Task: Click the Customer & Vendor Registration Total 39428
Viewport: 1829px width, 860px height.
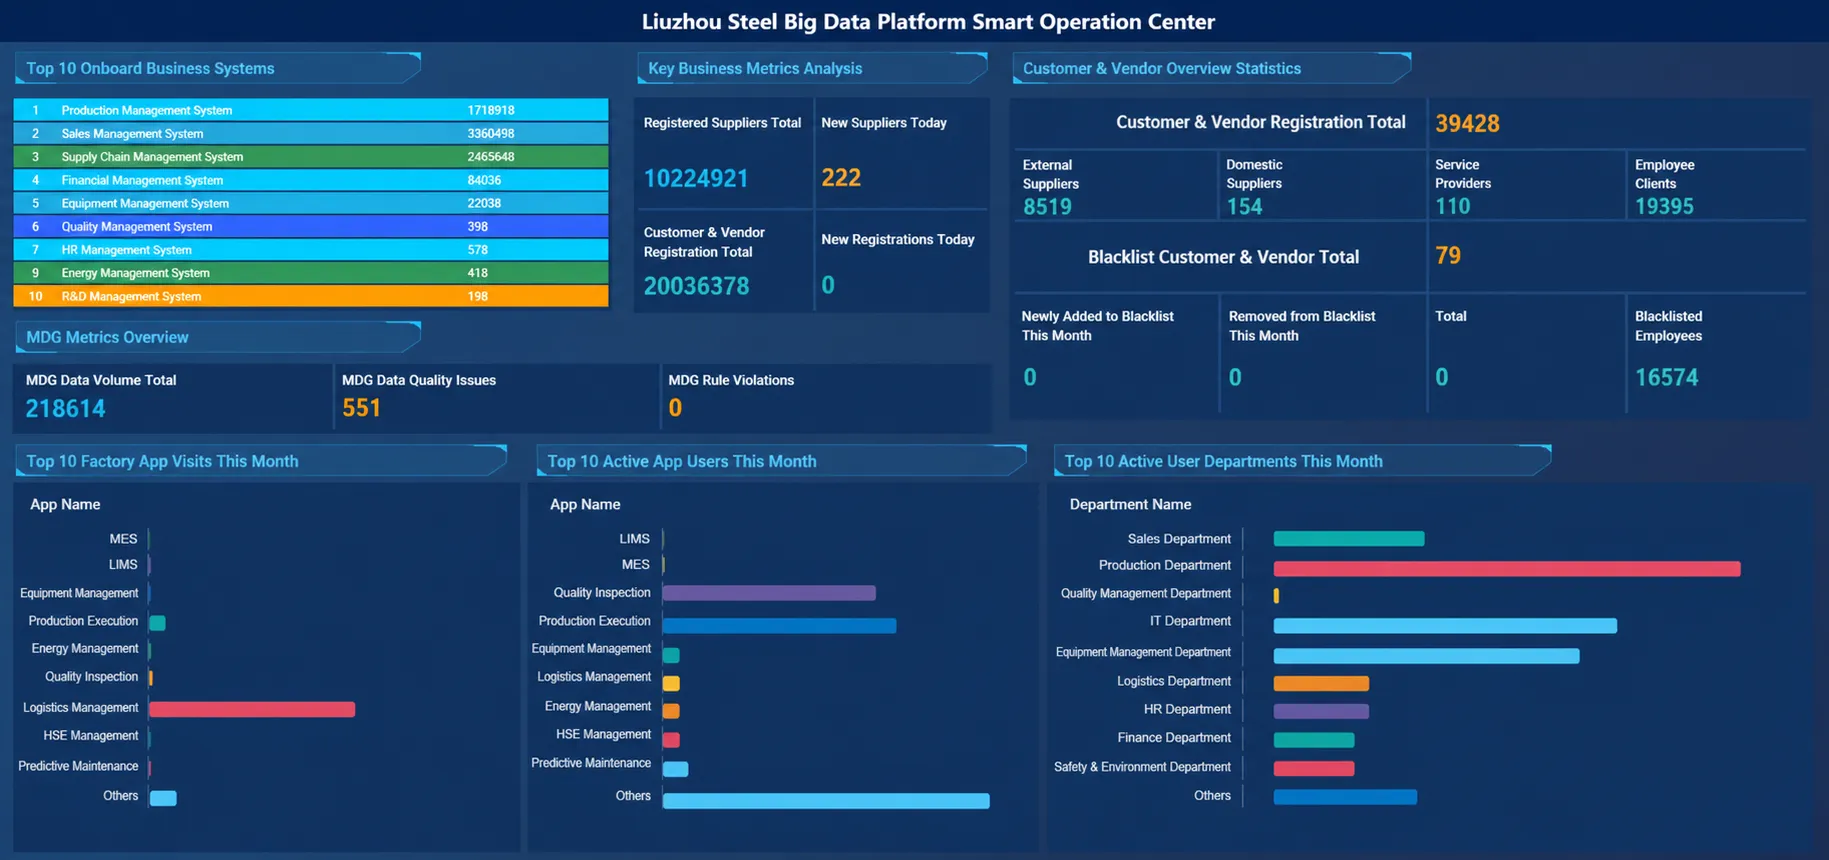Action: [1467, 123]
